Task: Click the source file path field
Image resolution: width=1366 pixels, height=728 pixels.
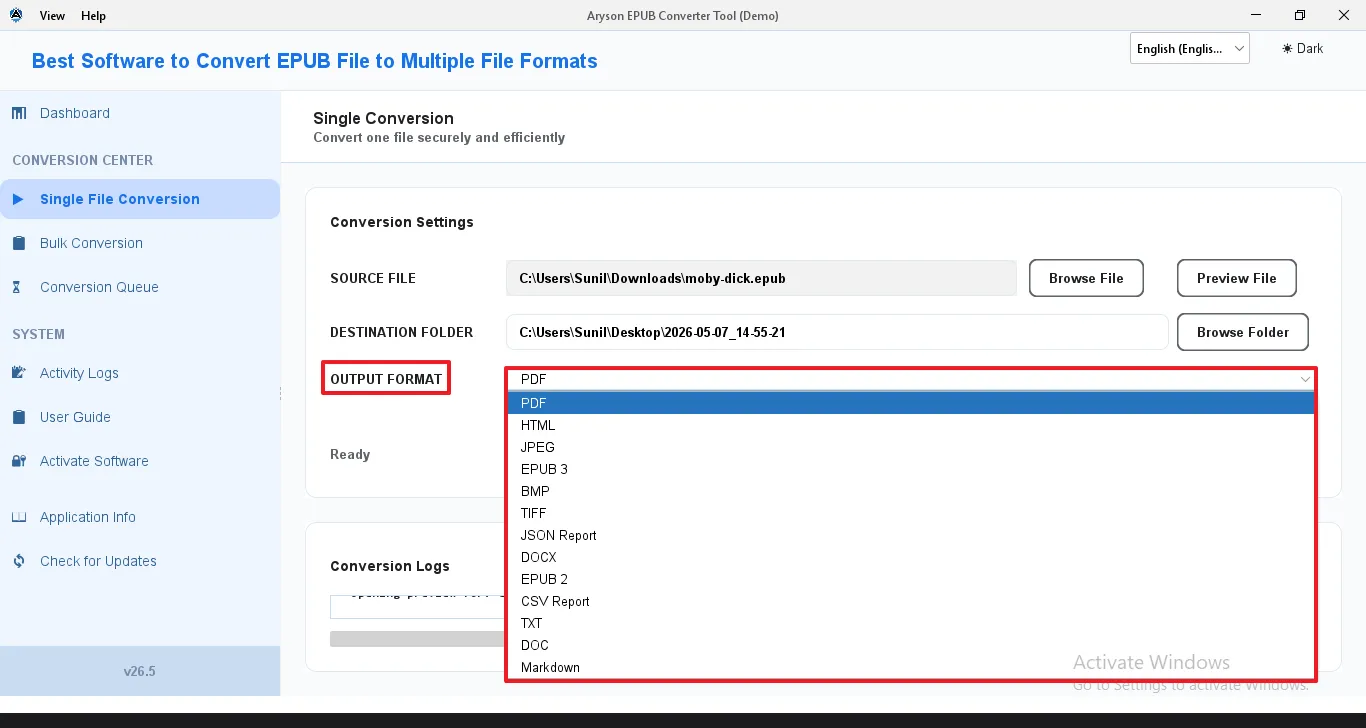Action: click(761, 278)
